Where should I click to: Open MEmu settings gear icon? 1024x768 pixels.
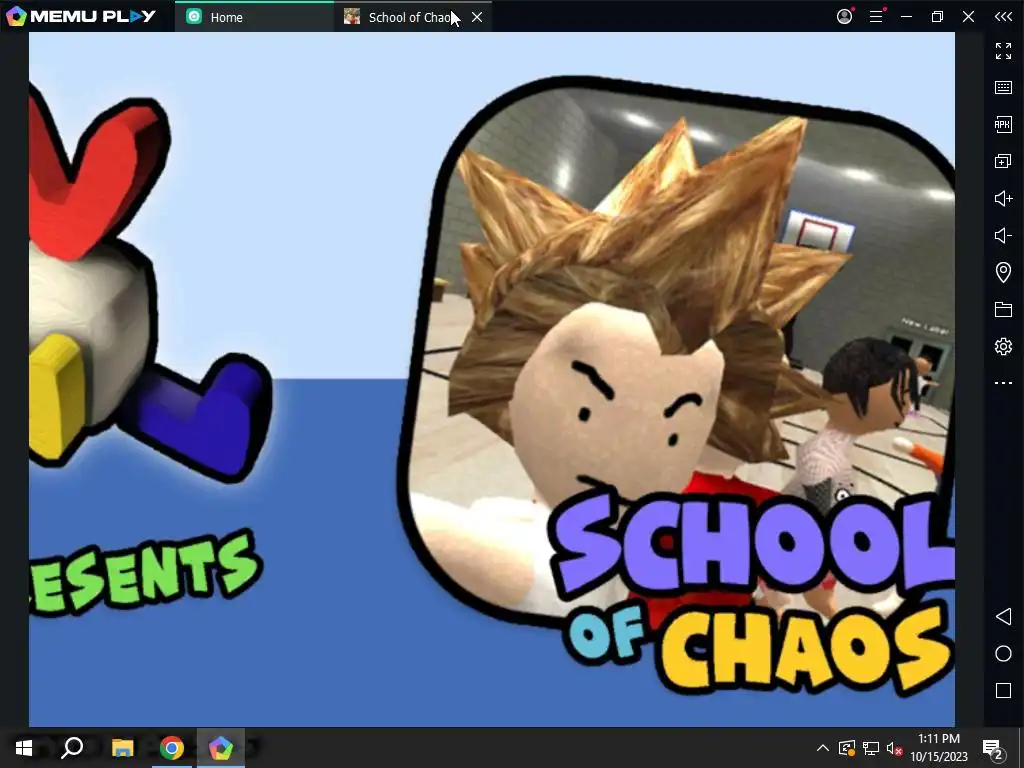click(1003, 346)
